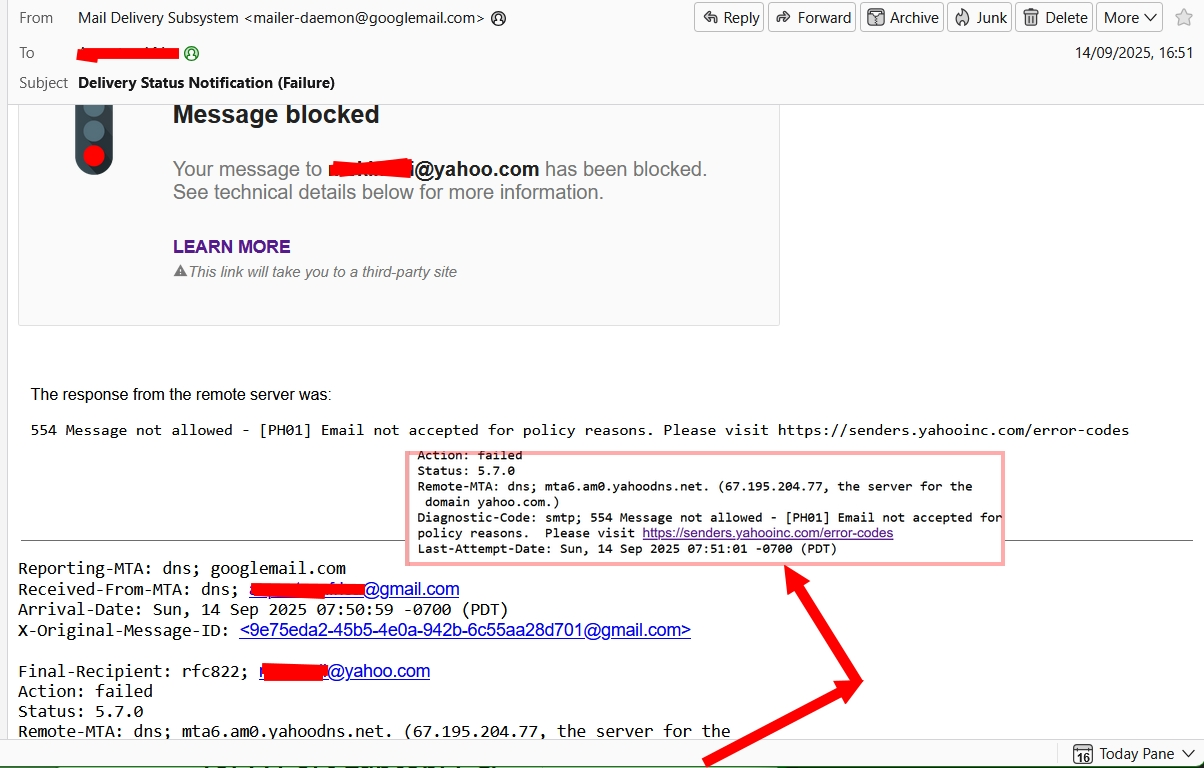
Task: Click the 'Arrival-Date' line
Action: tap(263, 609)
